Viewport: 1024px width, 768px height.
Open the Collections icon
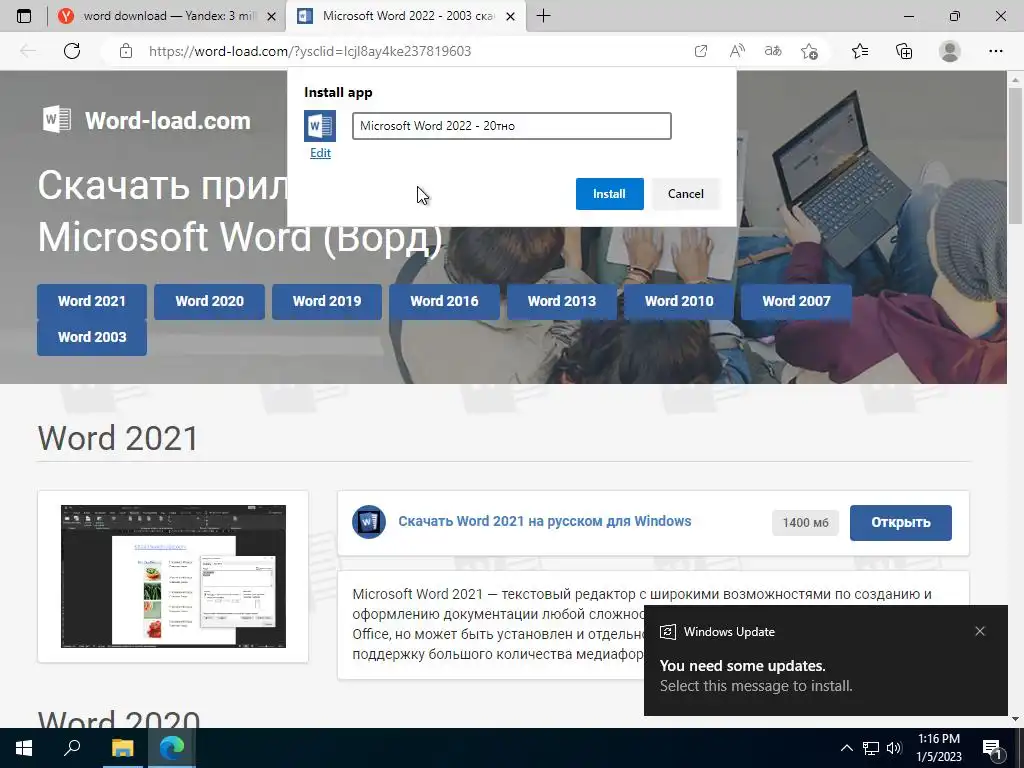coord(904,51)
